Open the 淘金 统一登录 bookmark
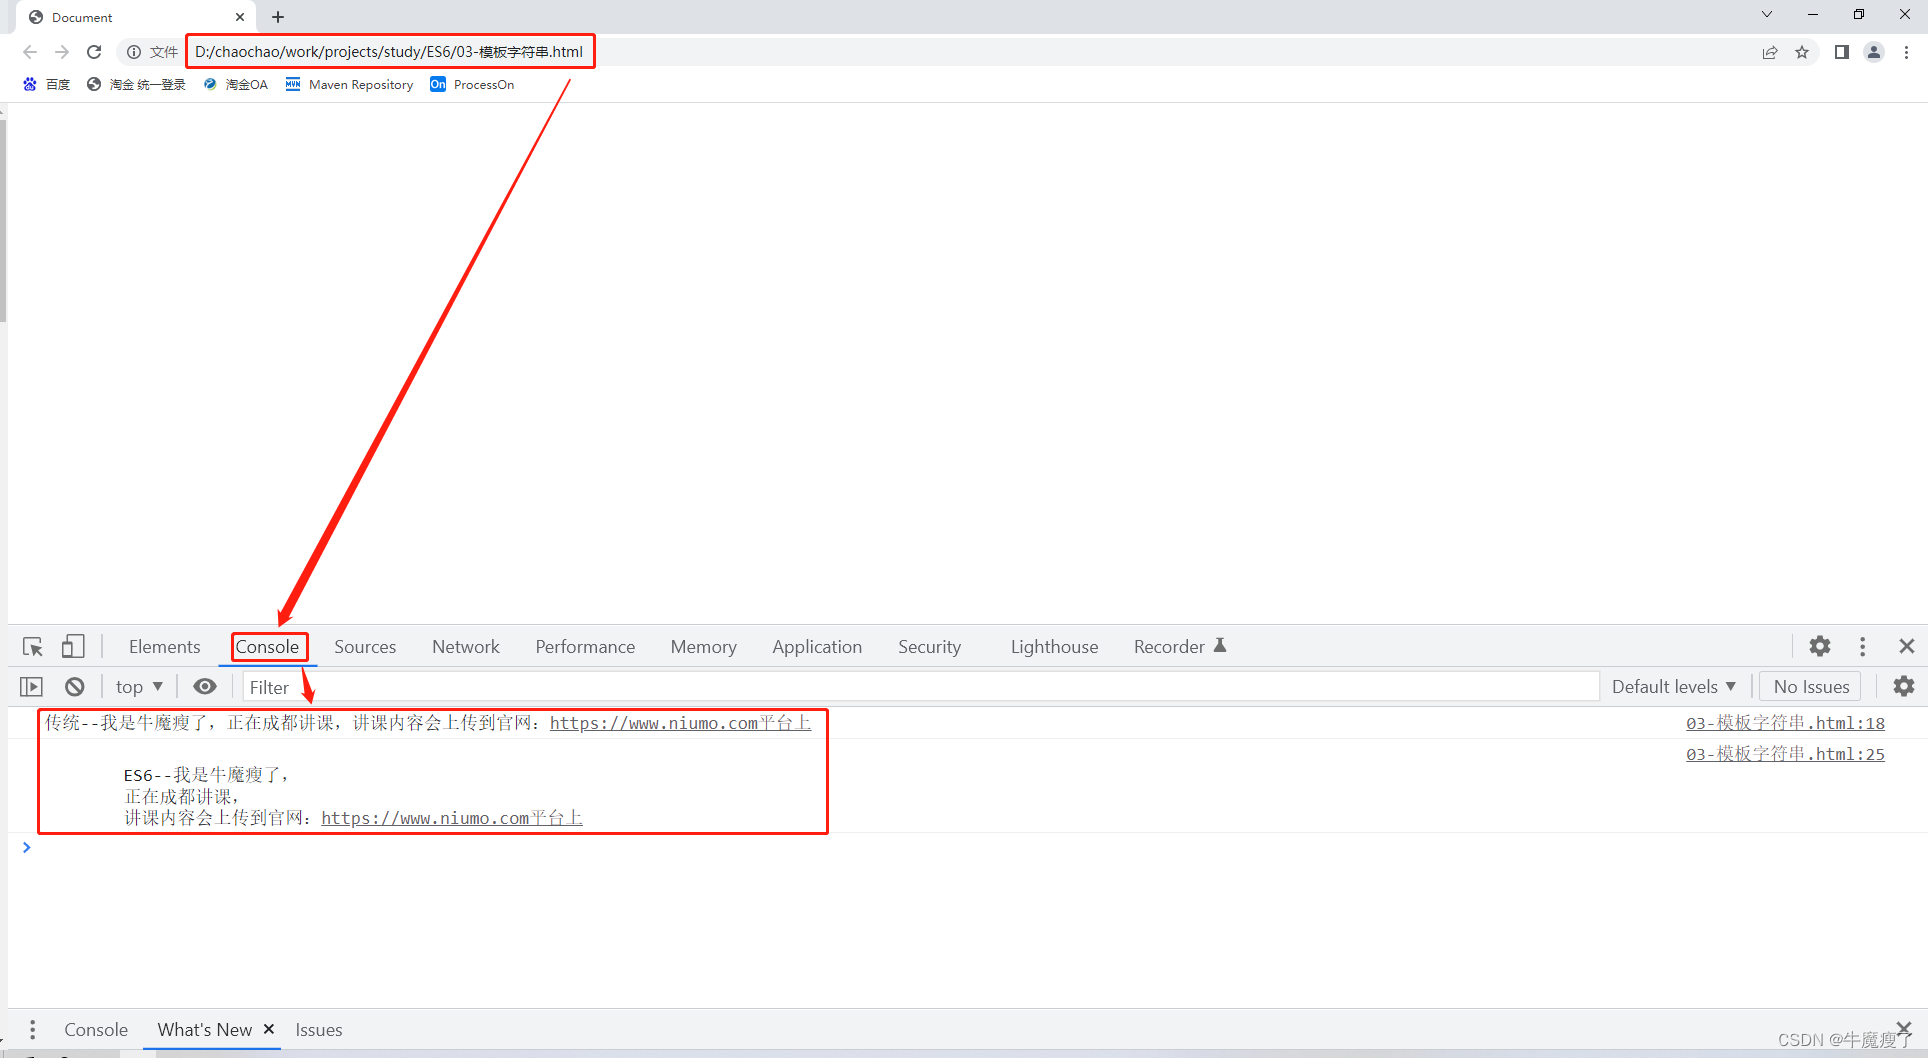The width and height of the screenshot is (1928, 1058). pos(136,84)
